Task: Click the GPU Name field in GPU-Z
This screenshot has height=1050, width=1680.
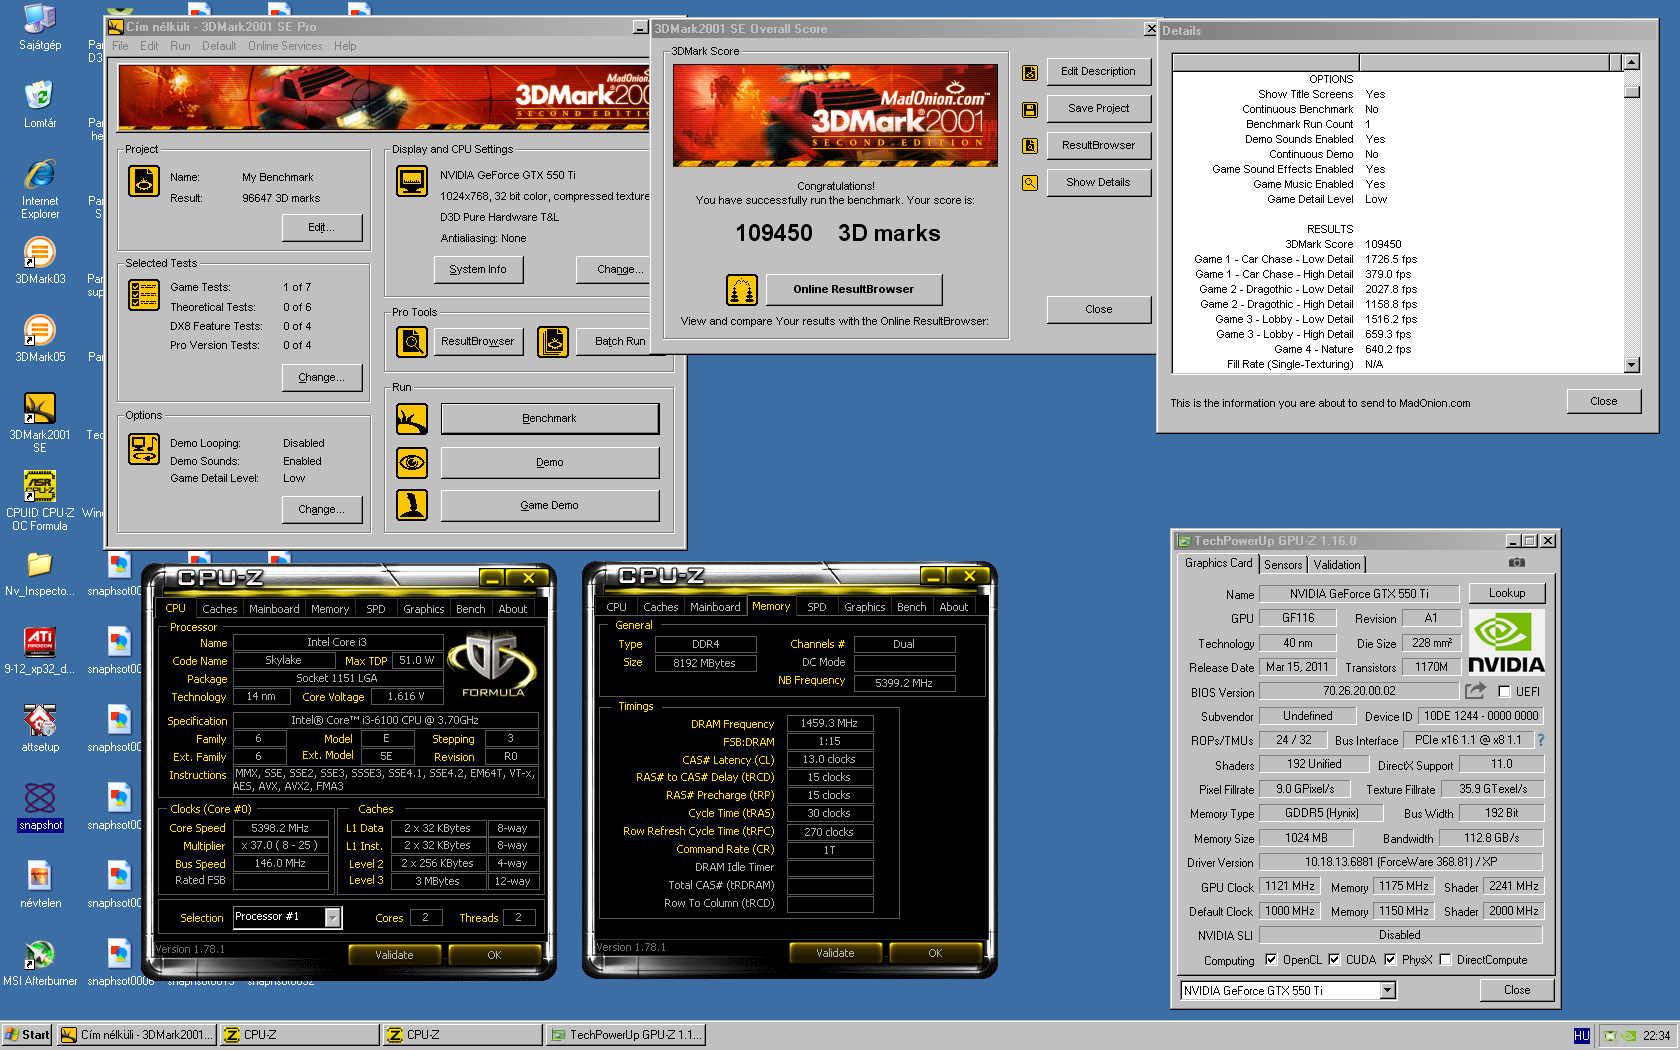Action: (1358, 594)
